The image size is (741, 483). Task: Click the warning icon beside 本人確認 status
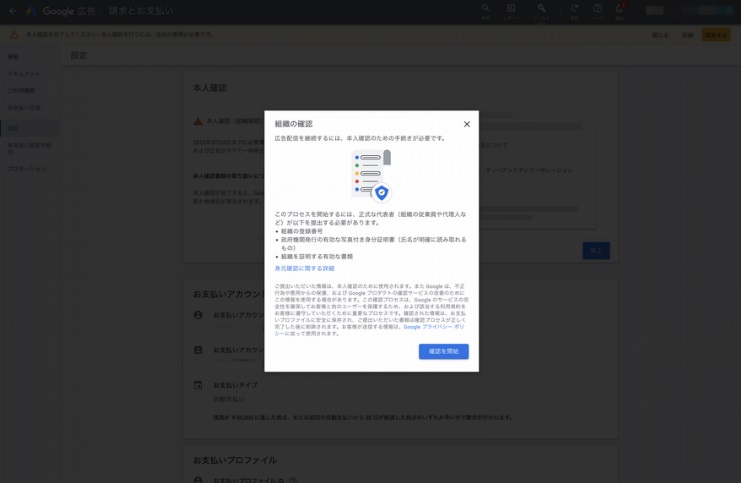198,121
